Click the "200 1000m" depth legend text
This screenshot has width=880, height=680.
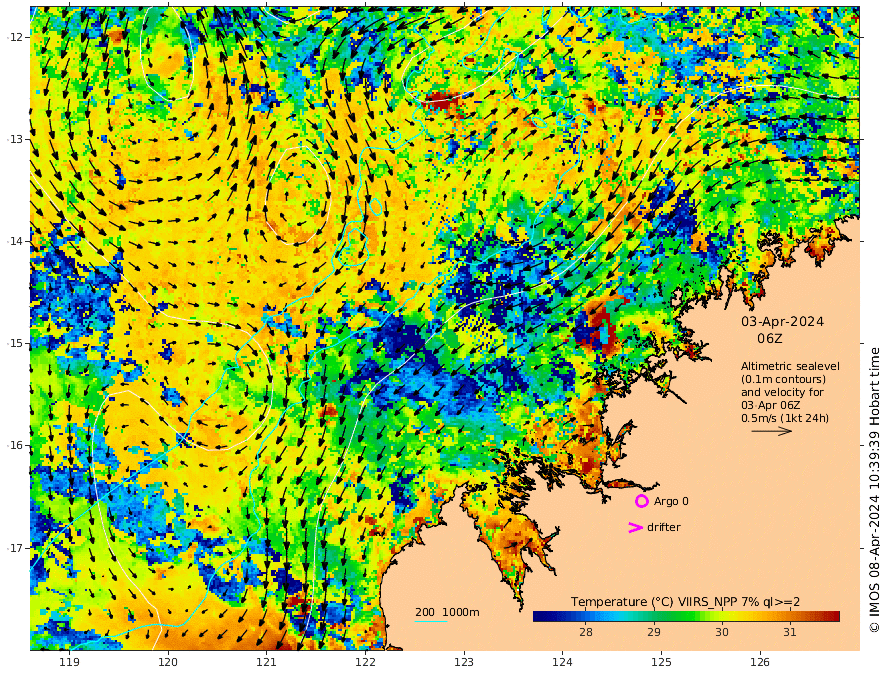(x=447, y=612)
